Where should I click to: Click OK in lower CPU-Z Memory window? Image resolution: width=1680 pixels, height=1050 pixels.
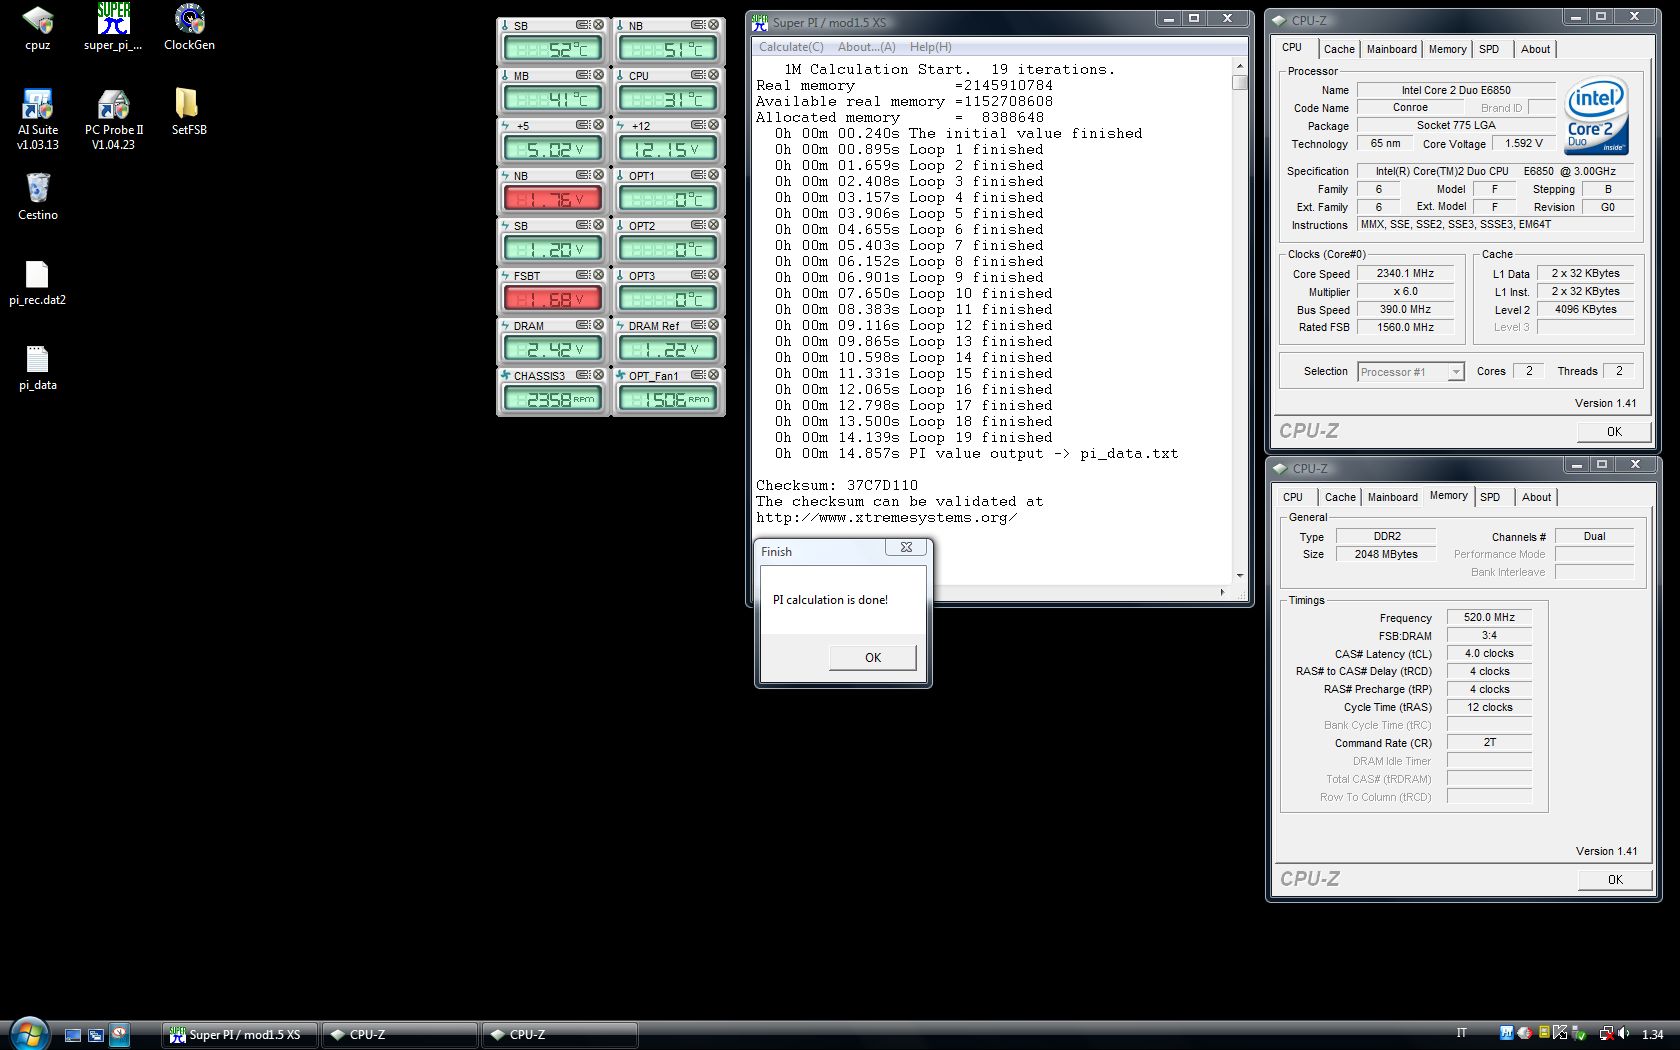(1615, 879)
